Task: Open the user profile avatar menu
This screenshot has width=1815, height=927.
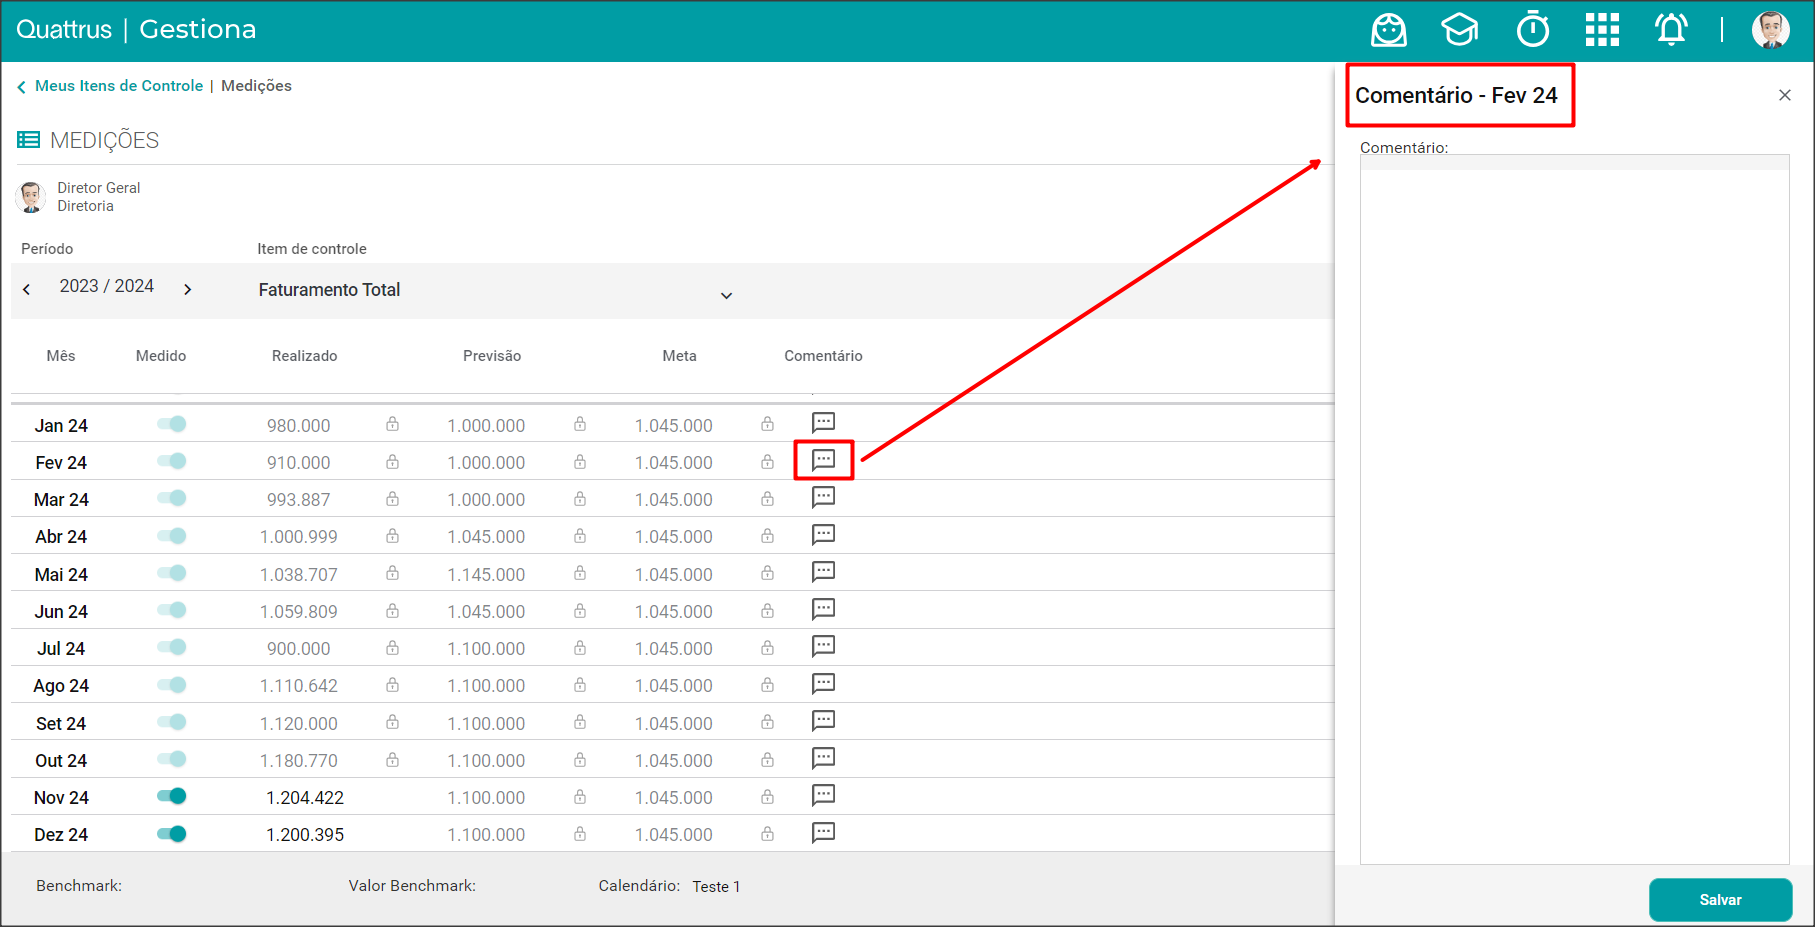Action: pos(1770,30)
